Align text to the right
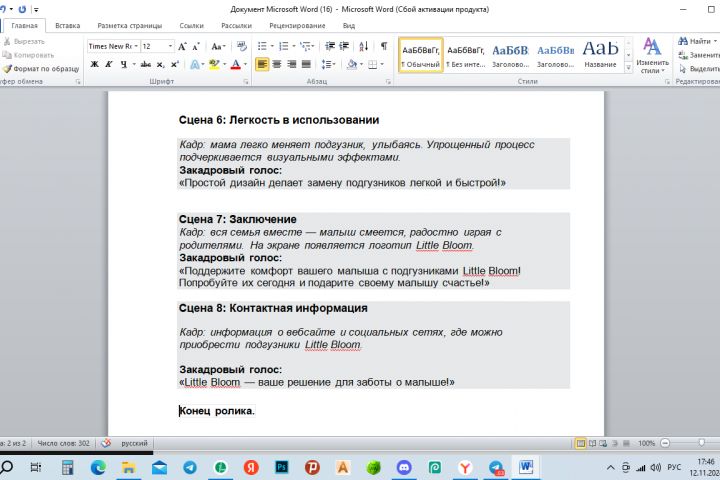 292,64
